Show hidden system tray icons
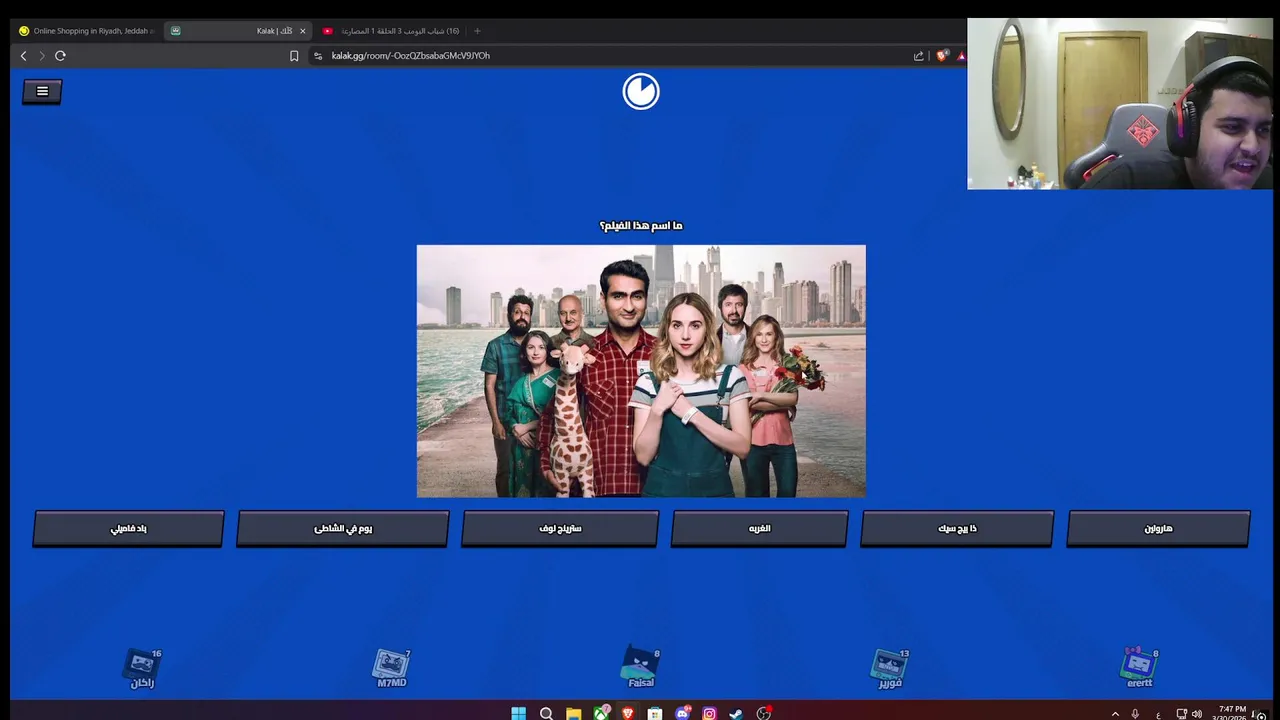The width and height of the screenshot is (1280, 720). (1115, 714)
